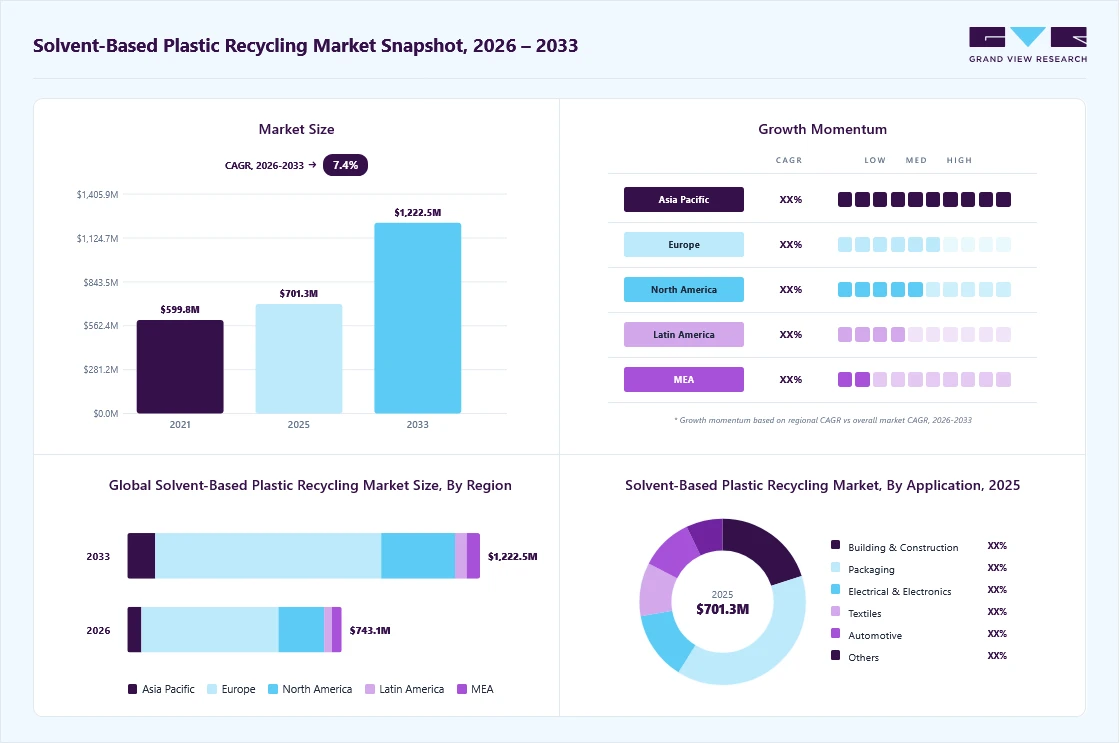Image resolution: width=1120 pixels, height=743 pixels.
Task: Select Asia Pacific segment of 2033 bar
Action: 141,556
